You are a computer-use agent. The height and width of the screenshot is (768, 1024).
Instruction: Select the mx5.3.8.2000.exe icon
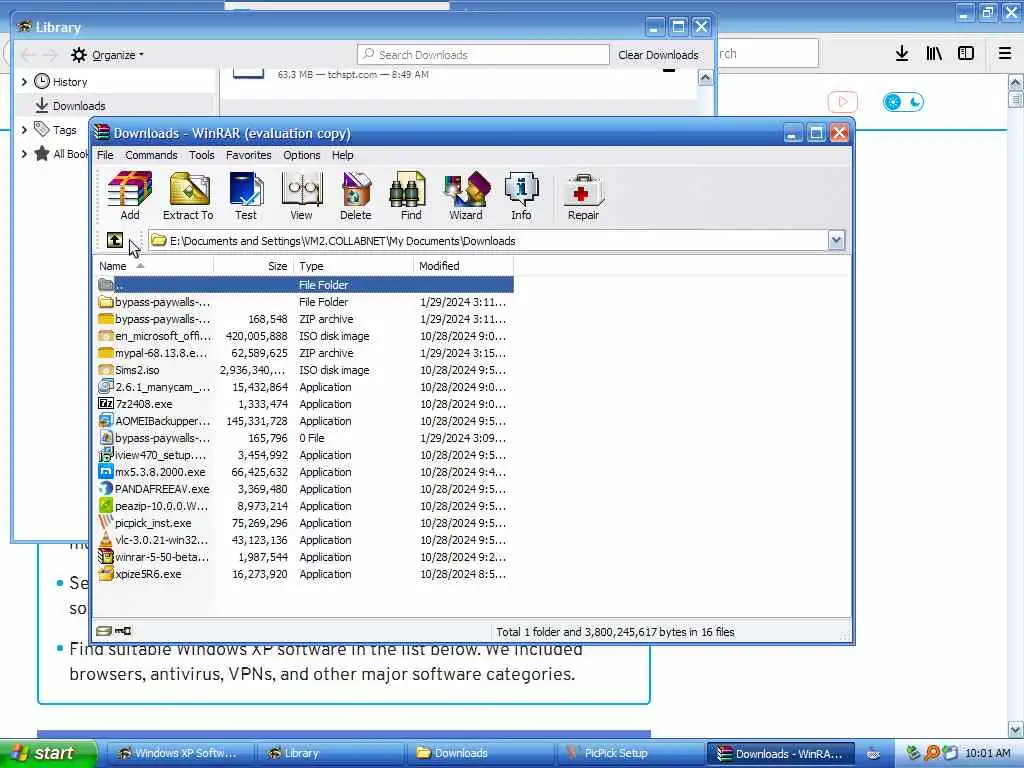pos(106,472)
